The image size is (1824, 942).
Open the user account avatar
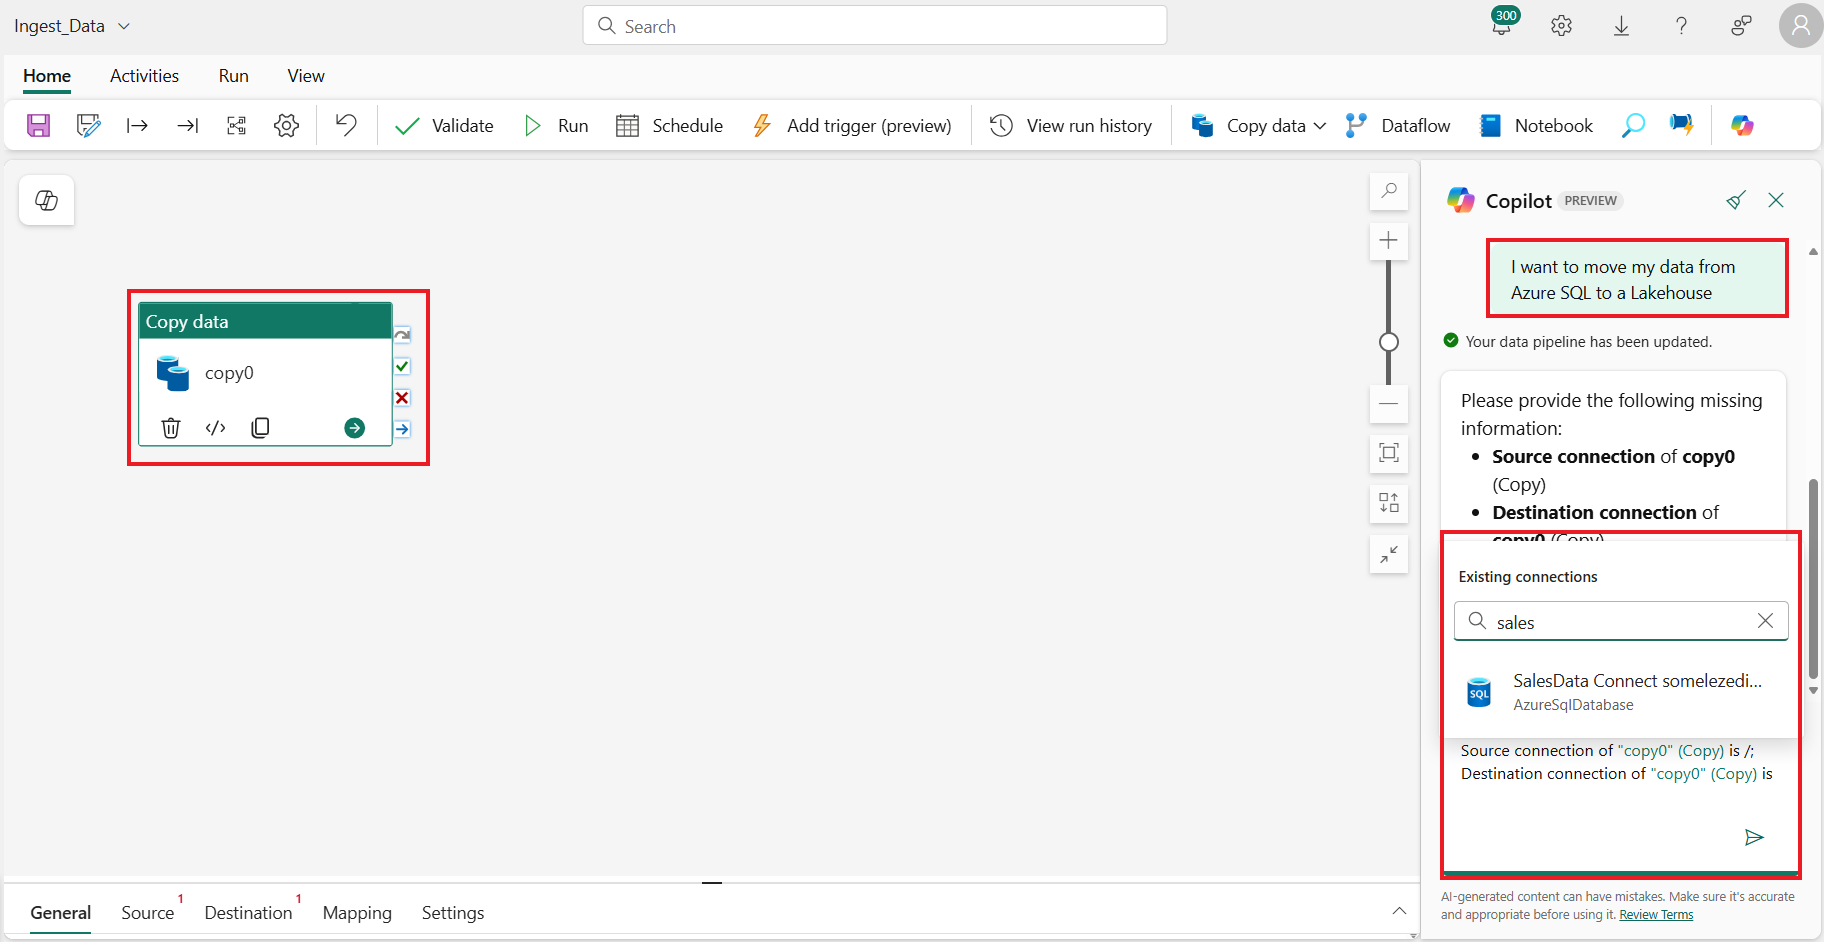[1800, 25]
